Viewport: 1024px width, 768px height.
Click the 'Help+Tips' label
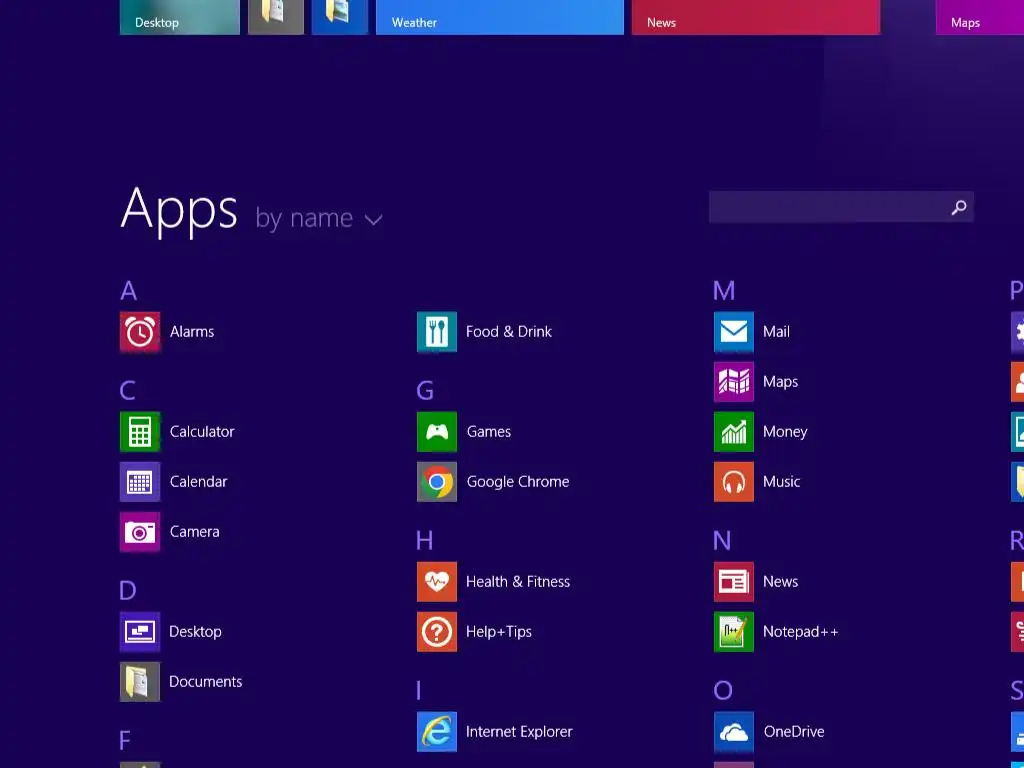tap(499, 632)
